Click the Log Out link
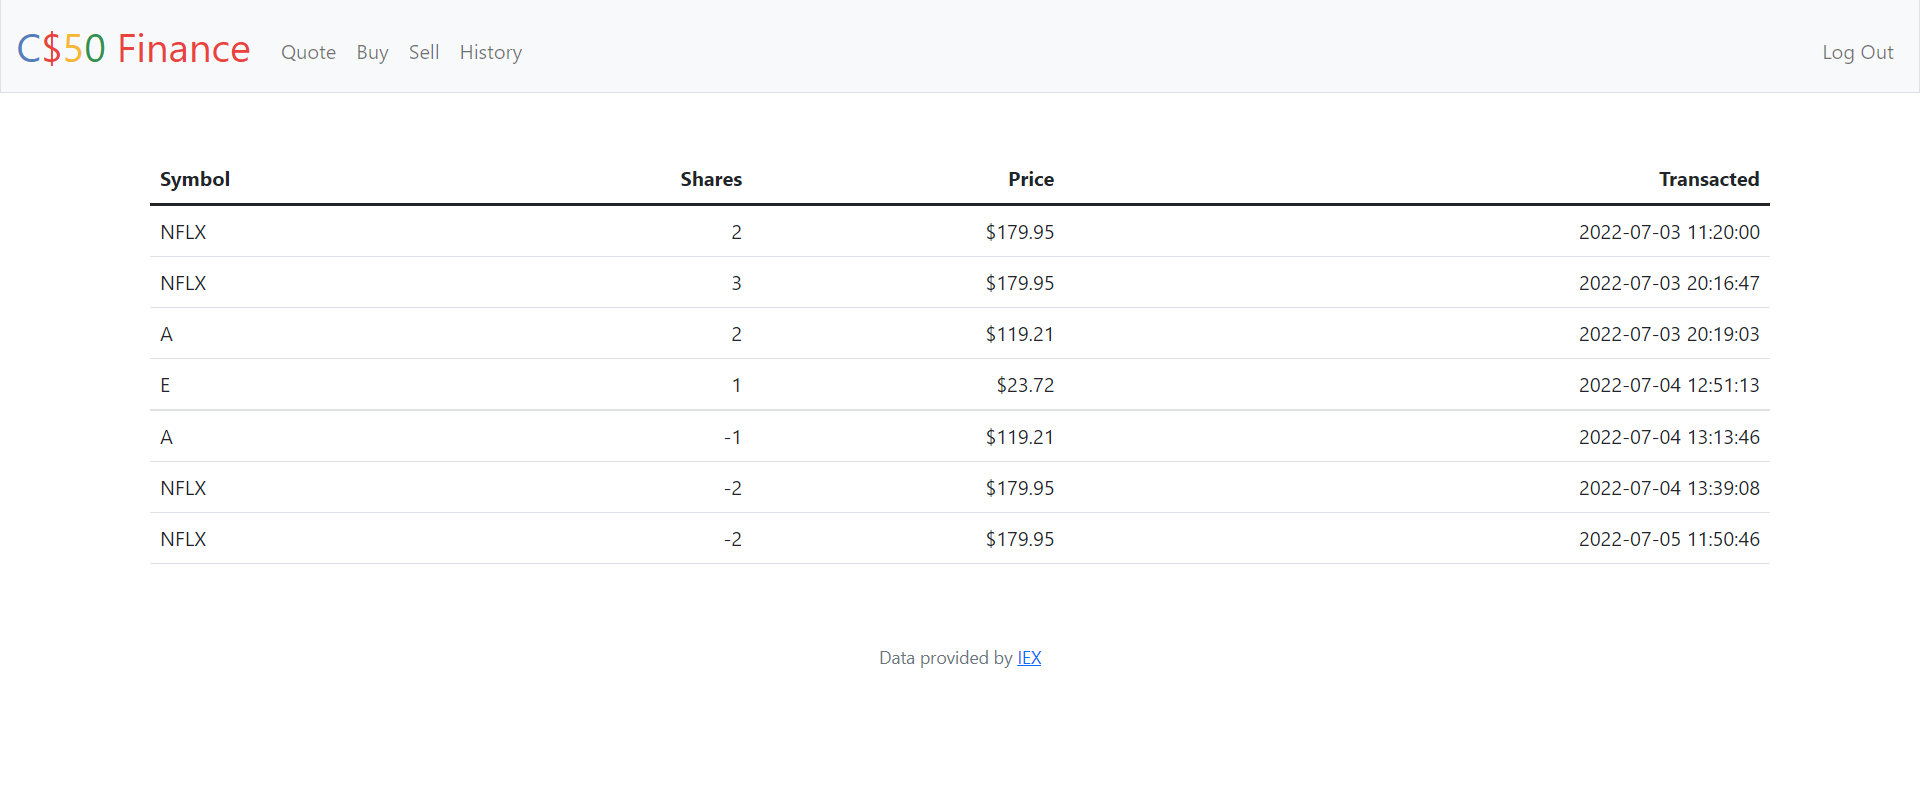 tap(1858, 52)
